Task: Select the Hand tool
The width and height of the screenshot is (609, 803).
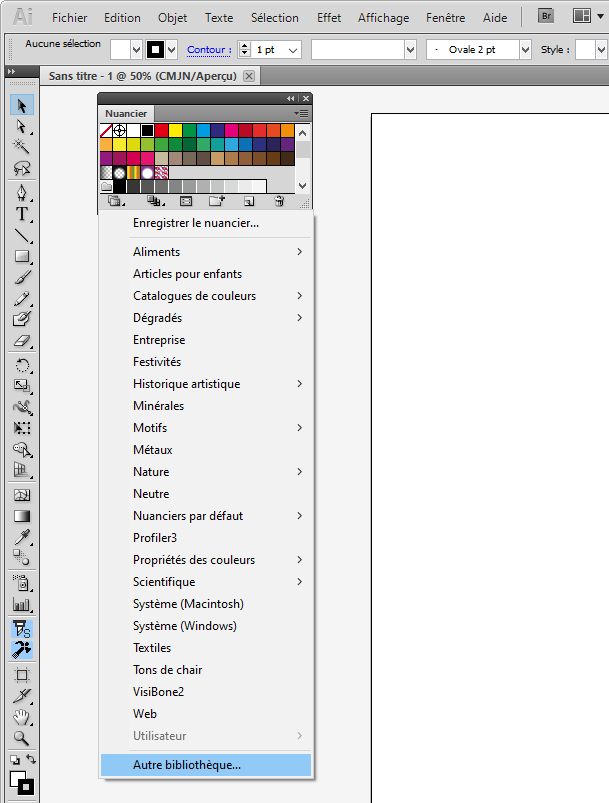Action: [22, 716]
